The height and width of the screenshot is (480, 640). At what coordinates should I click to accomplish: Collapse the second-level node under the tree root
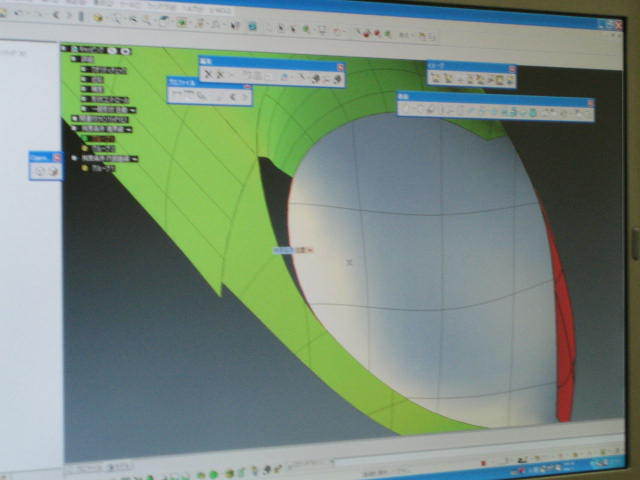[x=74, y=59]
